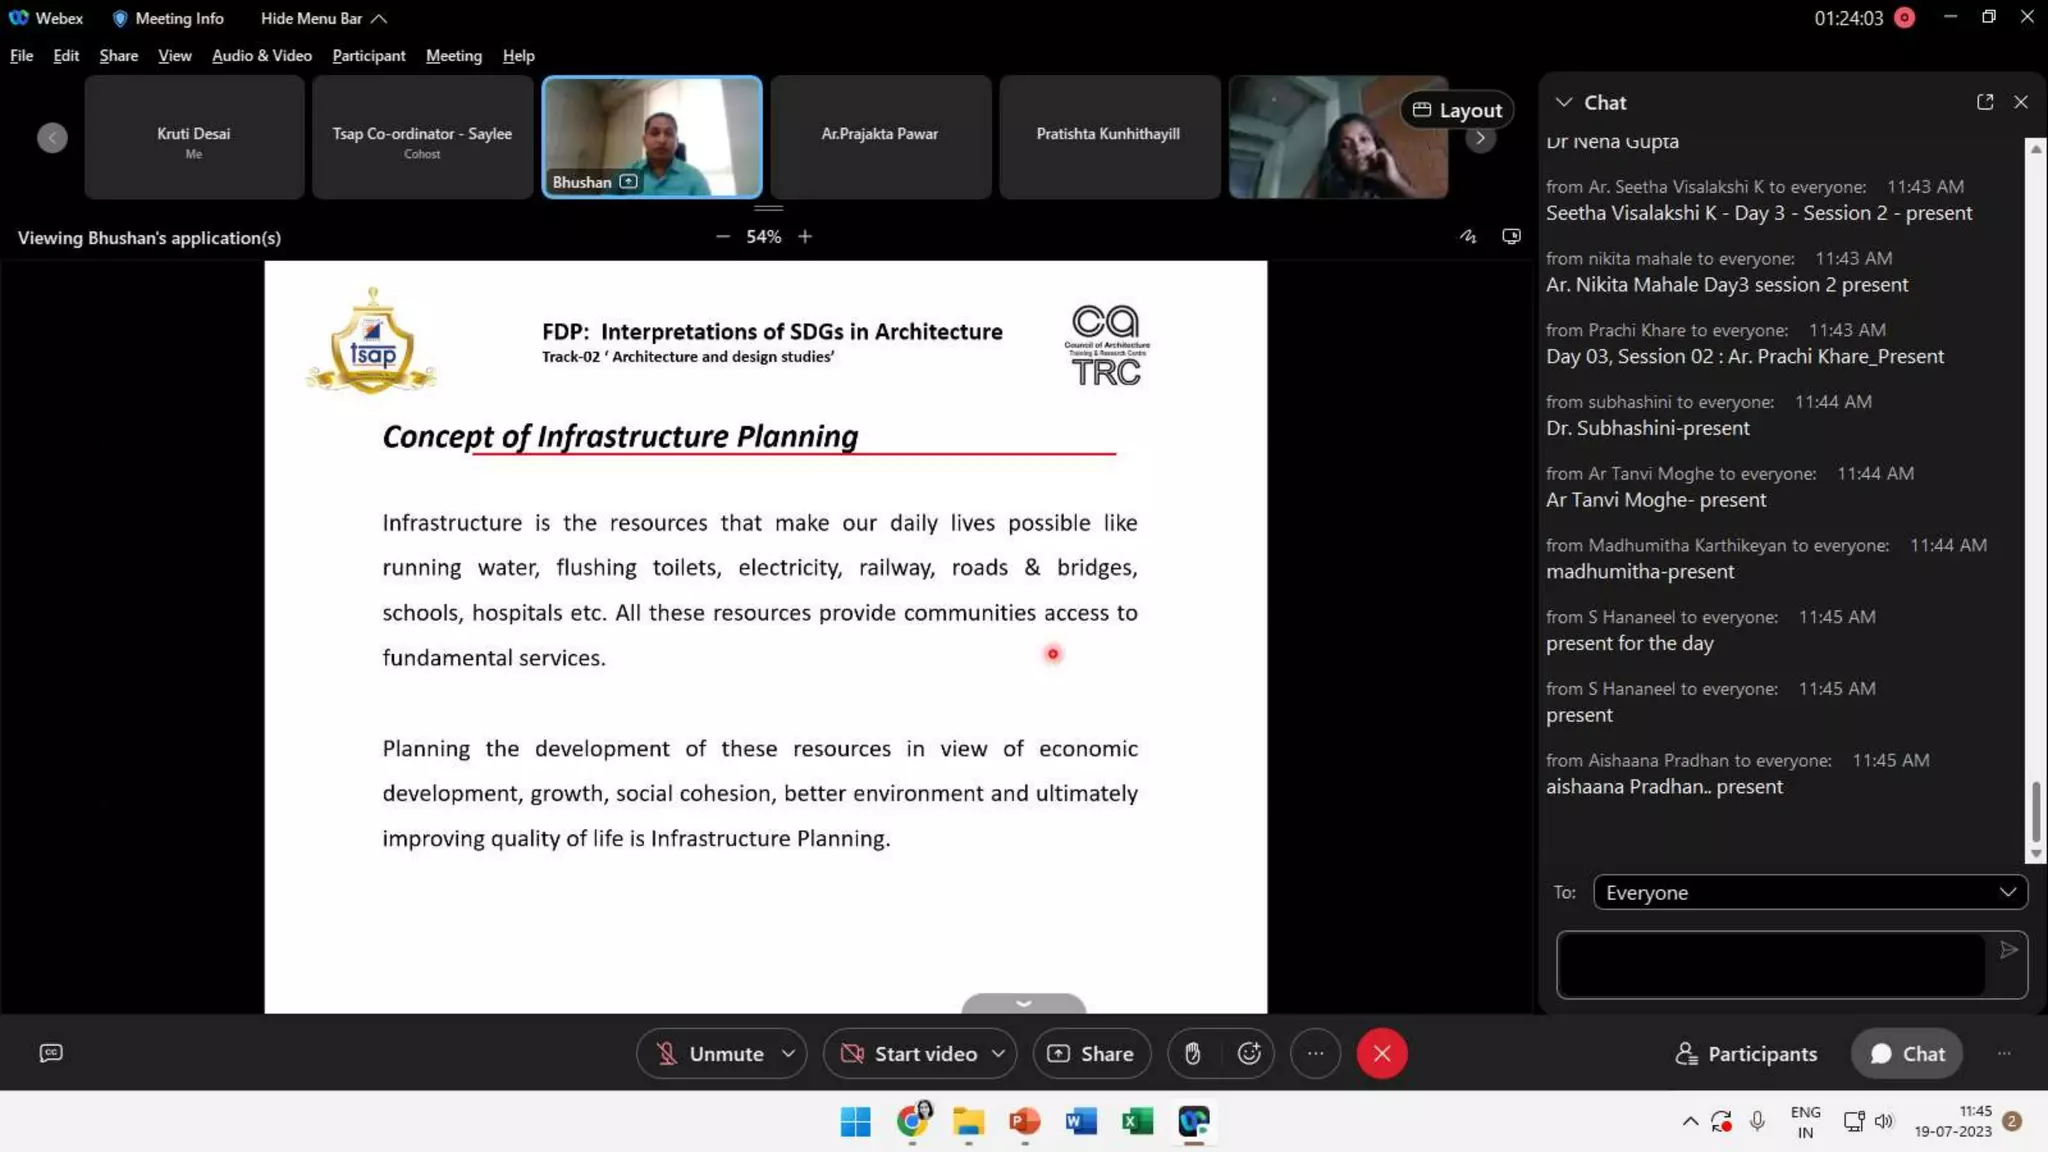Open PowerPoint from the taskbar

(x=1024, y=1122)
